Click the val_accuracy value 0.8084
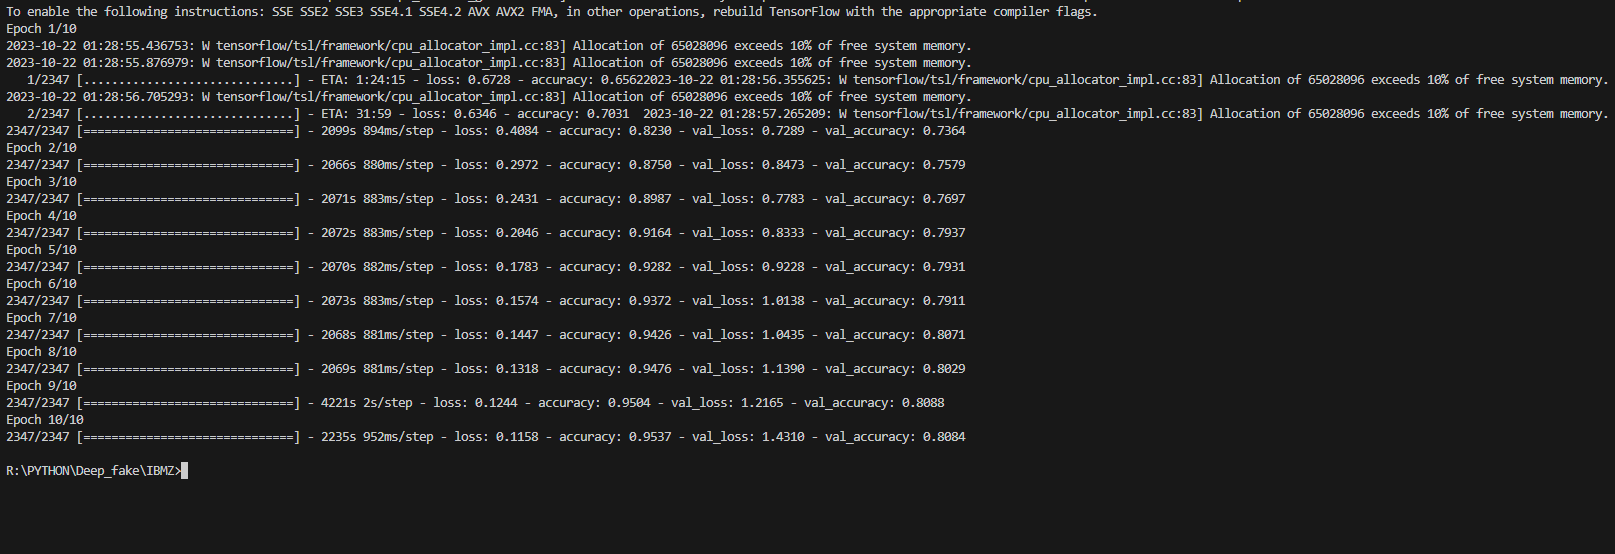 (x=944, y=437)
